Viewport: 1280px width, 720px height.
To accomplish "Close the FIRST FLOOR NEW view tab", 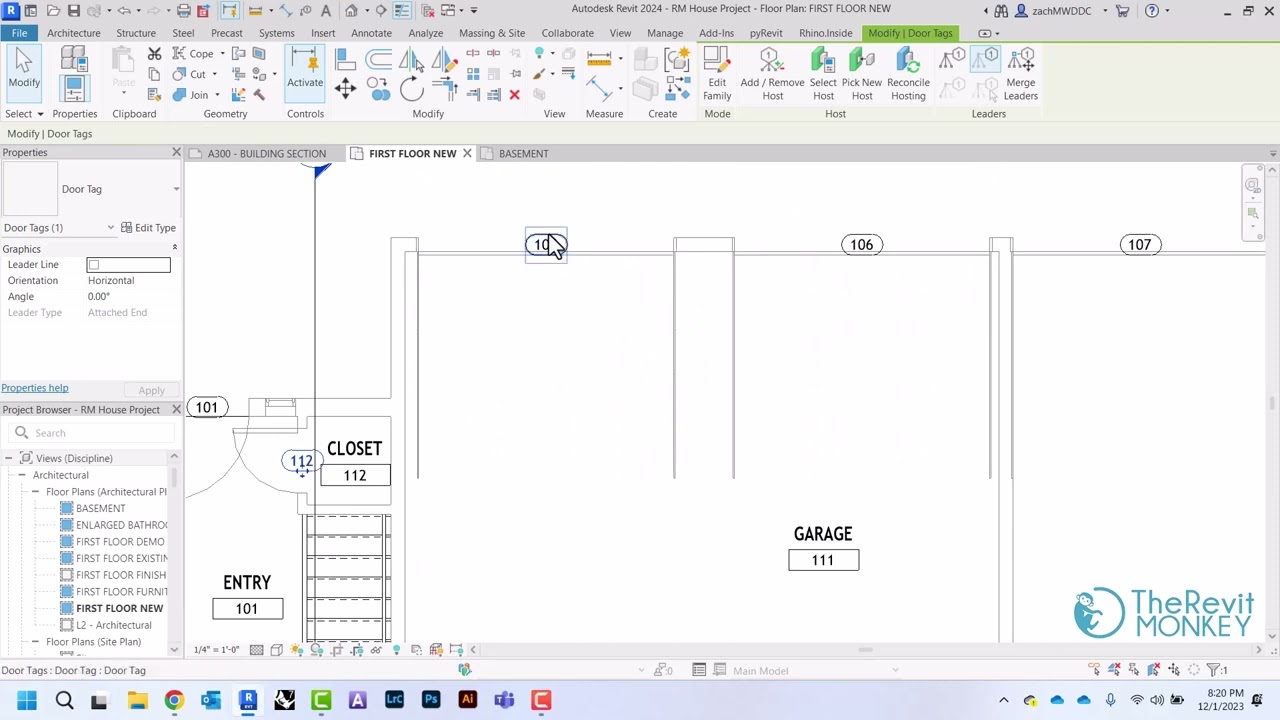I will tap(467, 154).
